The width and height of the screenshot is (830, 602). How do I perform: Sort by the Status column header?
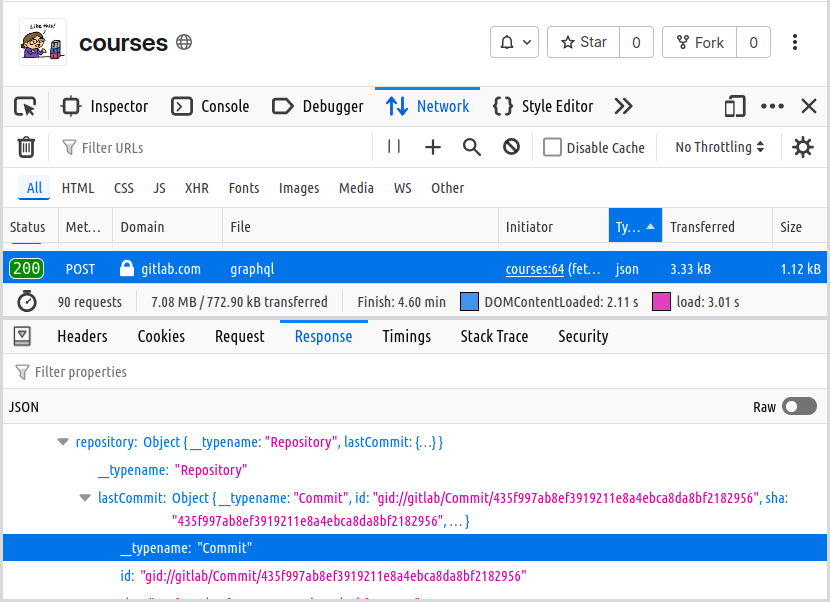[30, 227]
